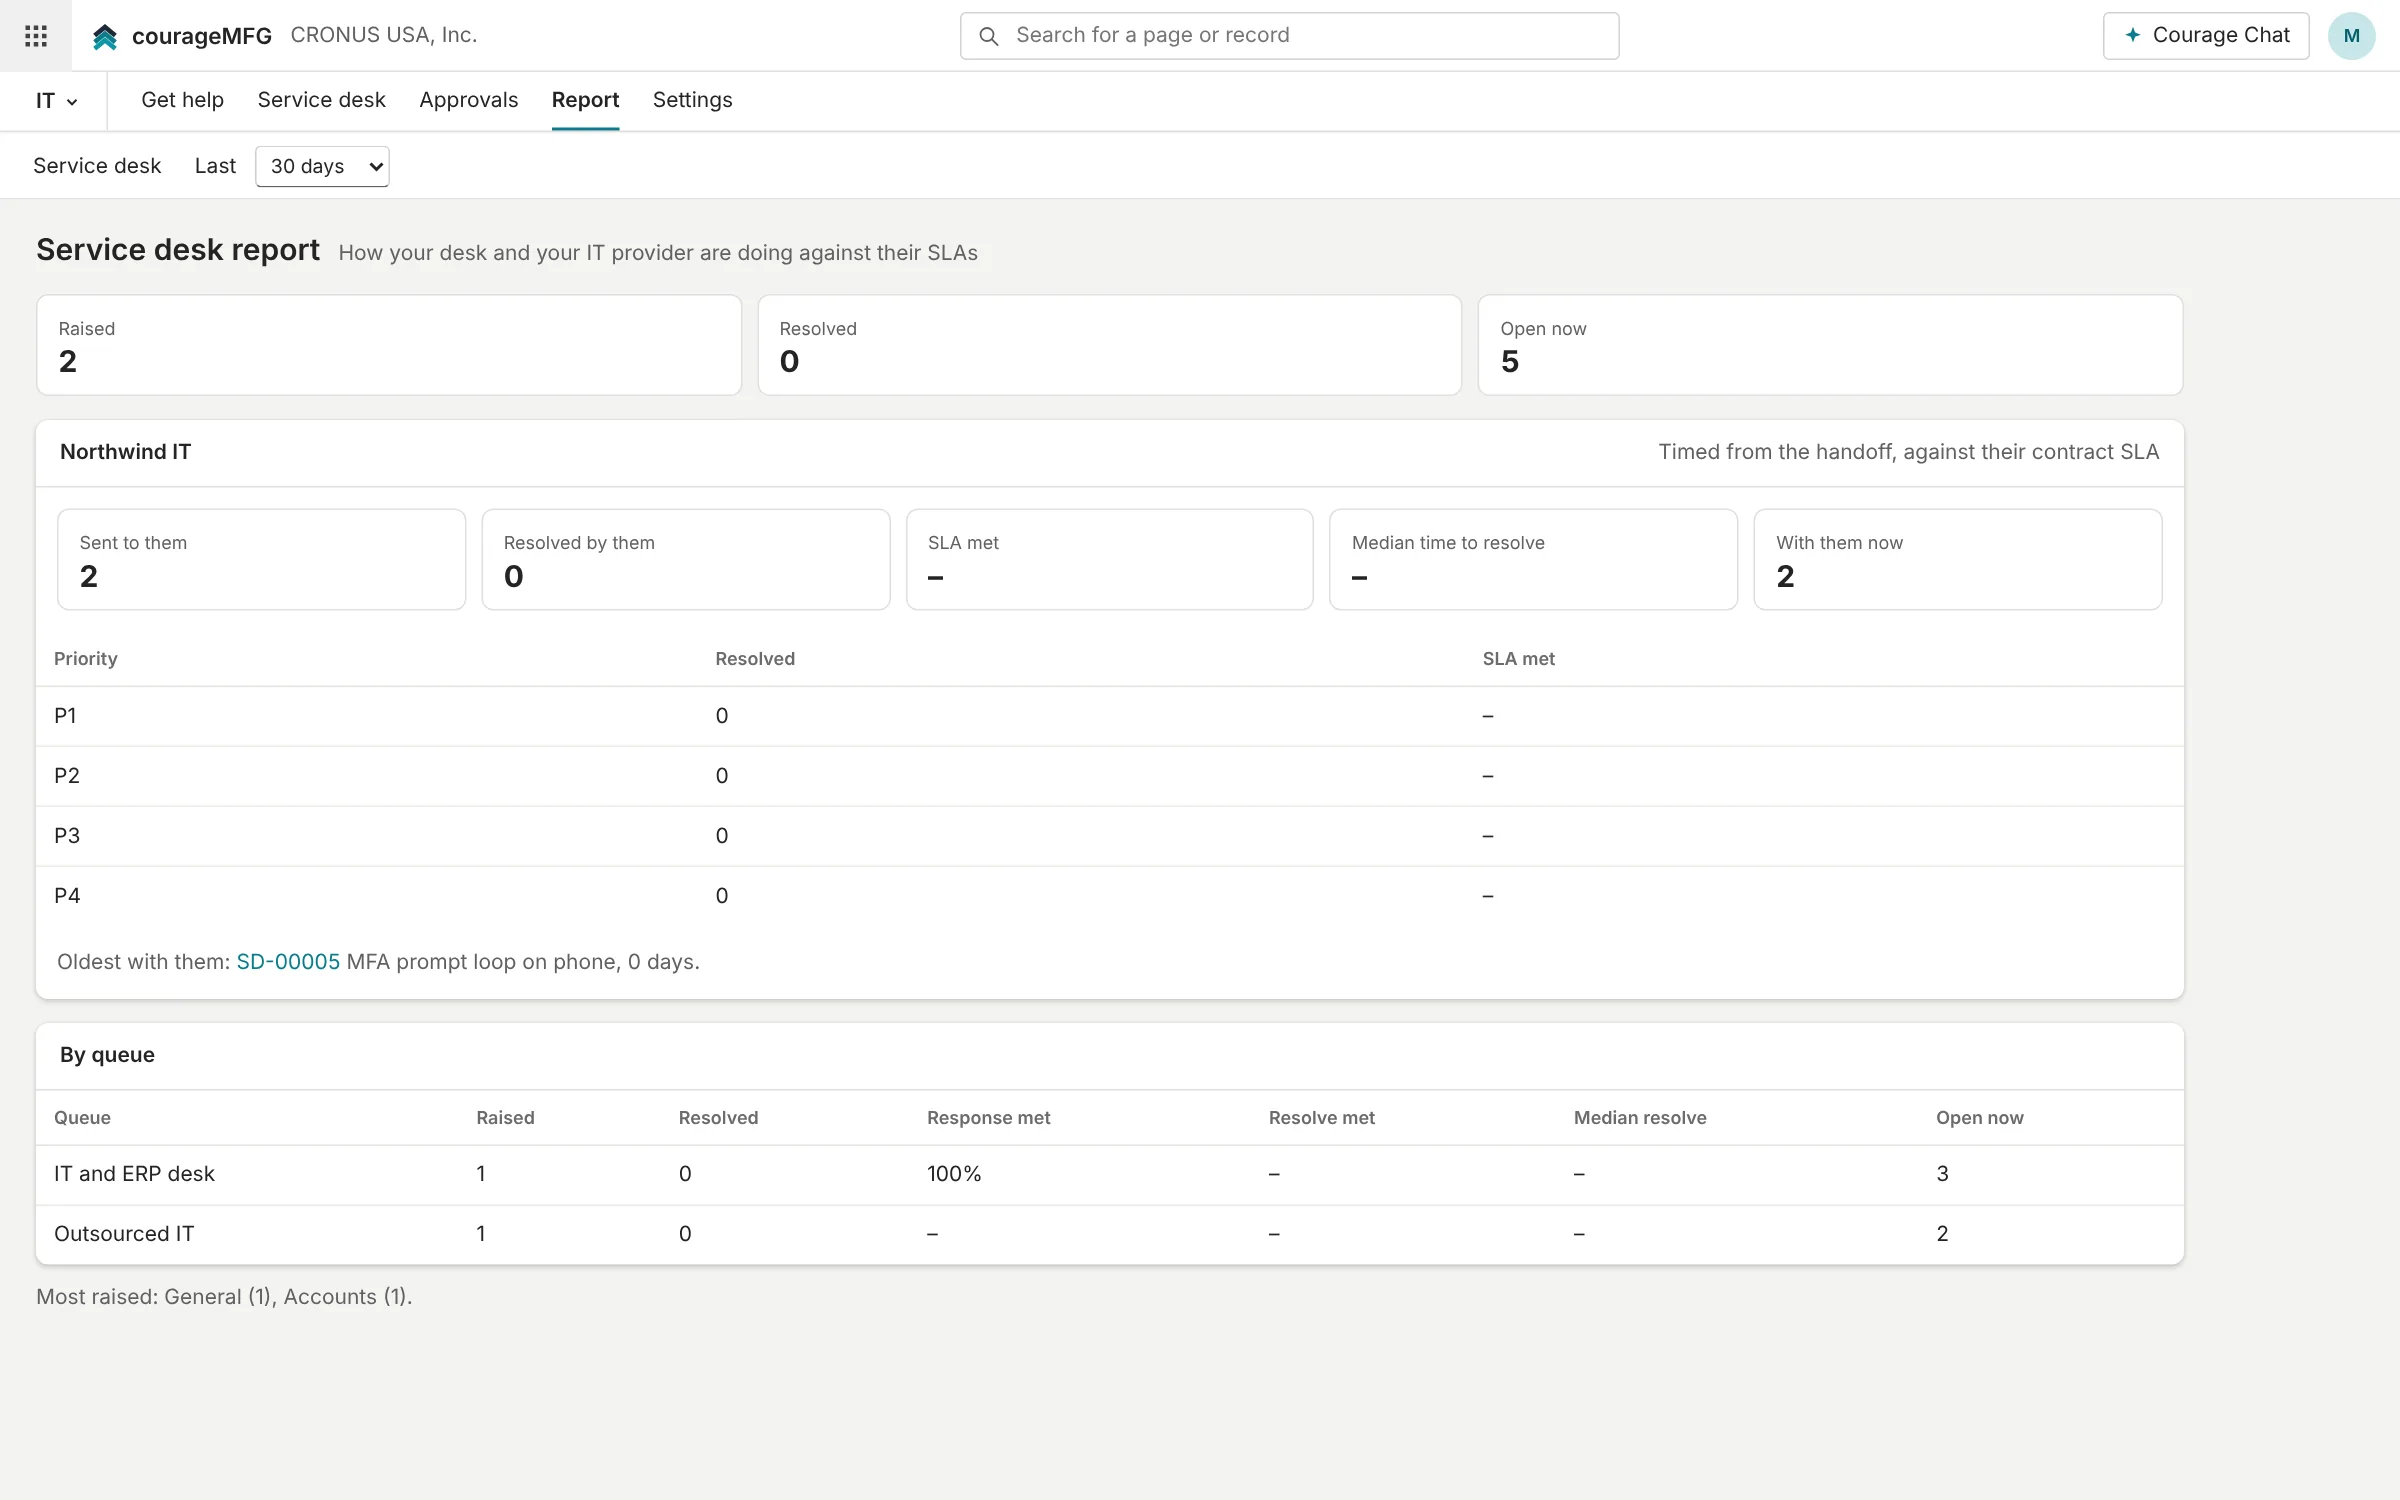Click the Priority column header
Screen dimensions: 2400x1500
(x=86, y=659)
